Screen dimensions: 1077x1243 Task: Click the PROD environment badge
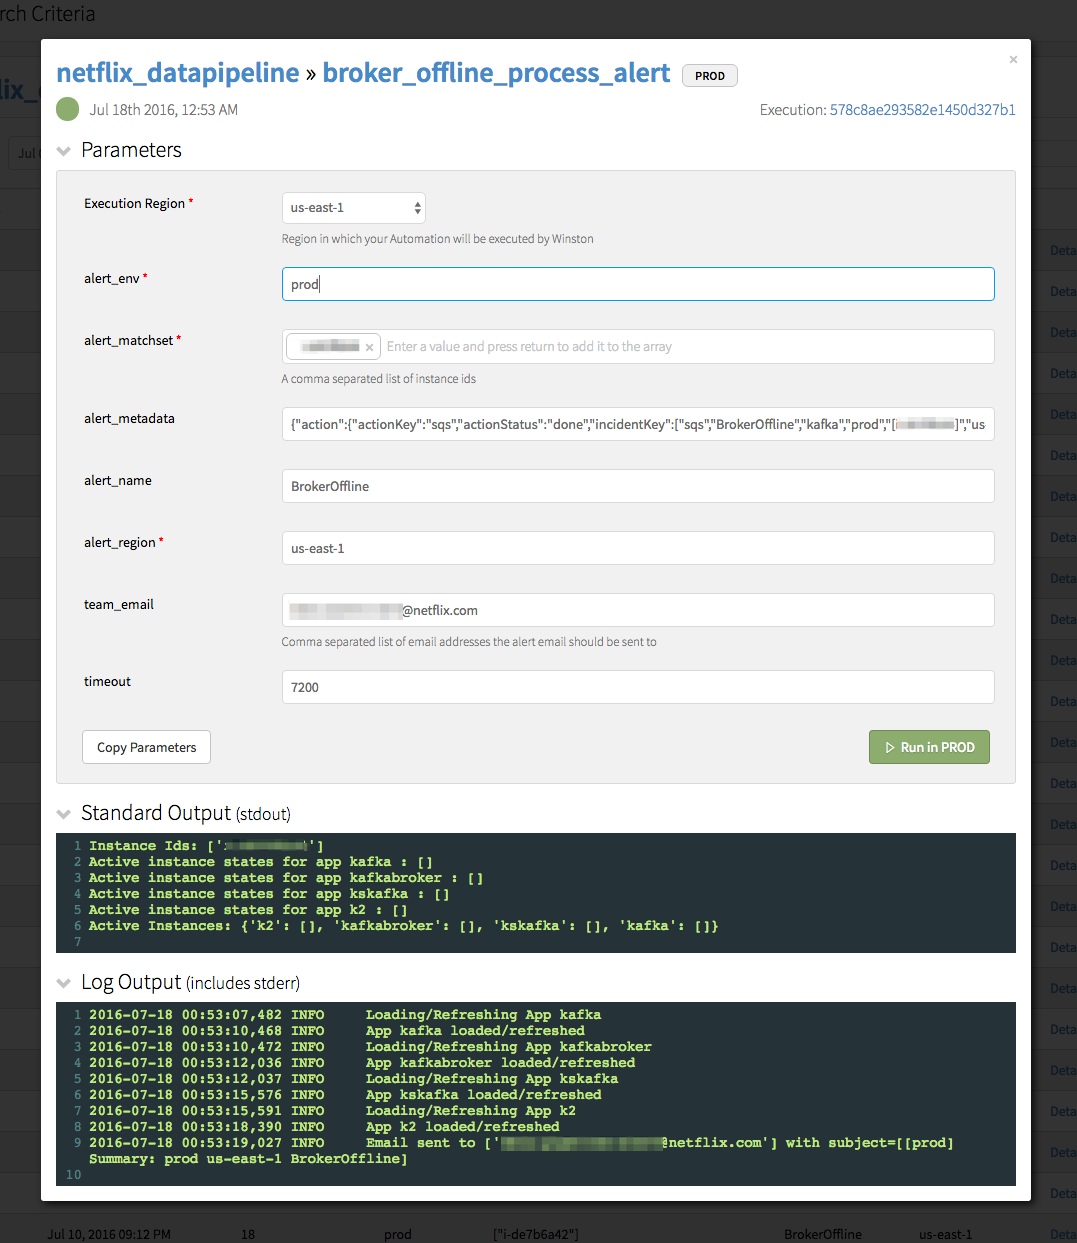coord(710,76)
